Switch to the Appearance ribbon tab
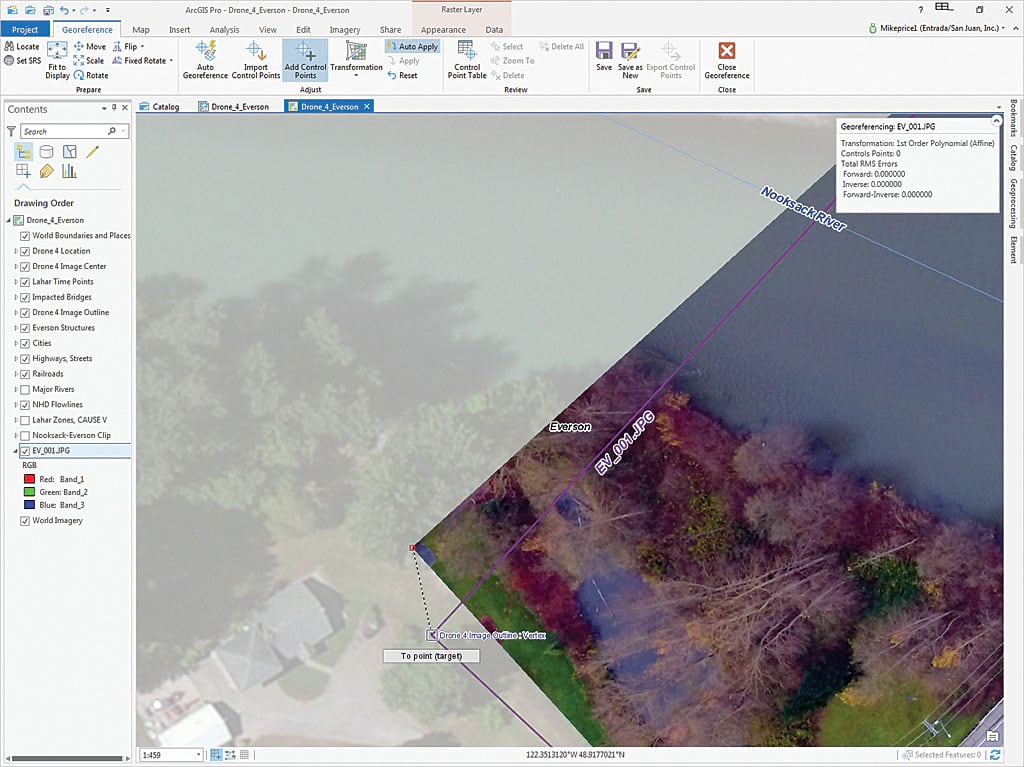 point(443,29)
